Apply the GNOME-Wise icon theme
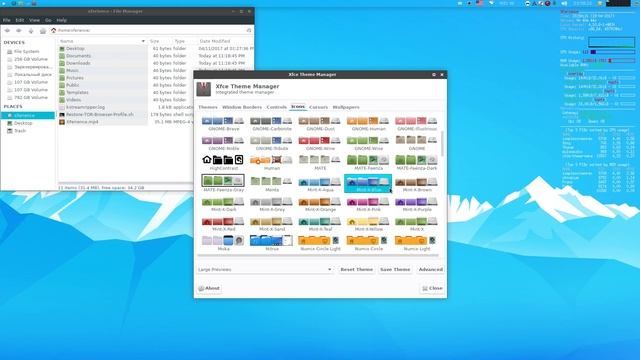 [368, 143]
